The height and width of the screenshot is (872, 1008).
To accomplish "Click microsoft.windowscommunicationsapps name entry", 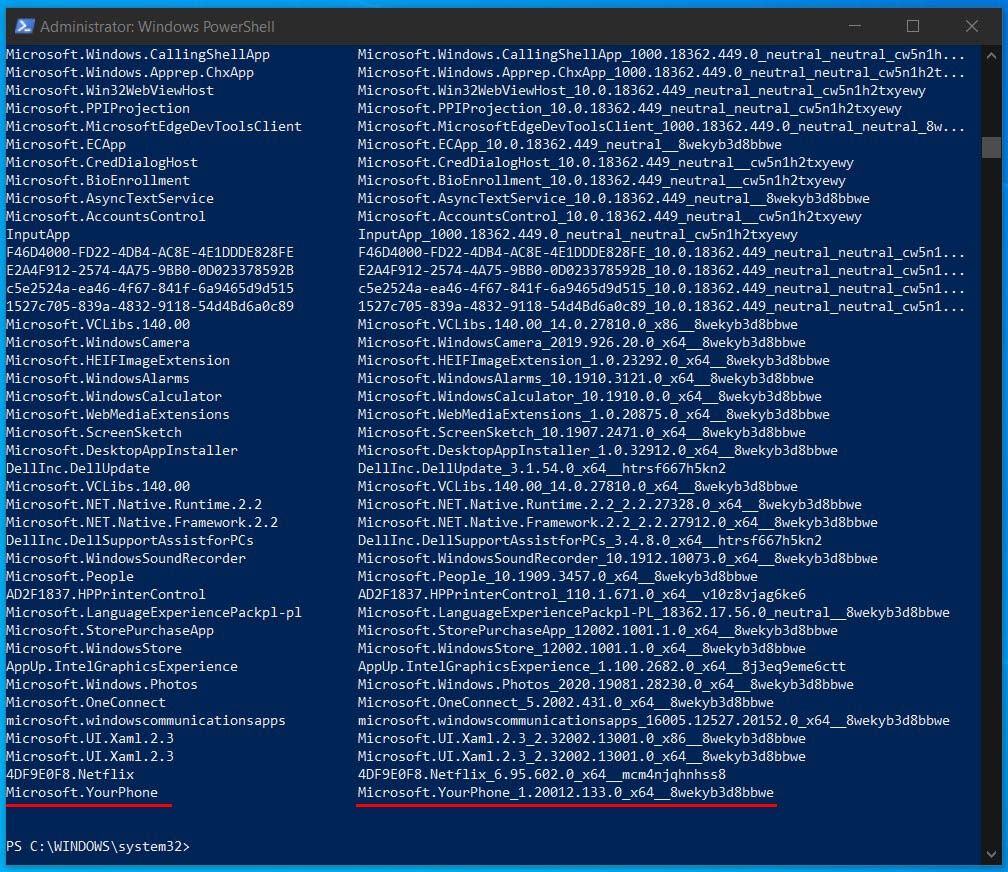I will pyautogui.click(x=146, y=720).
